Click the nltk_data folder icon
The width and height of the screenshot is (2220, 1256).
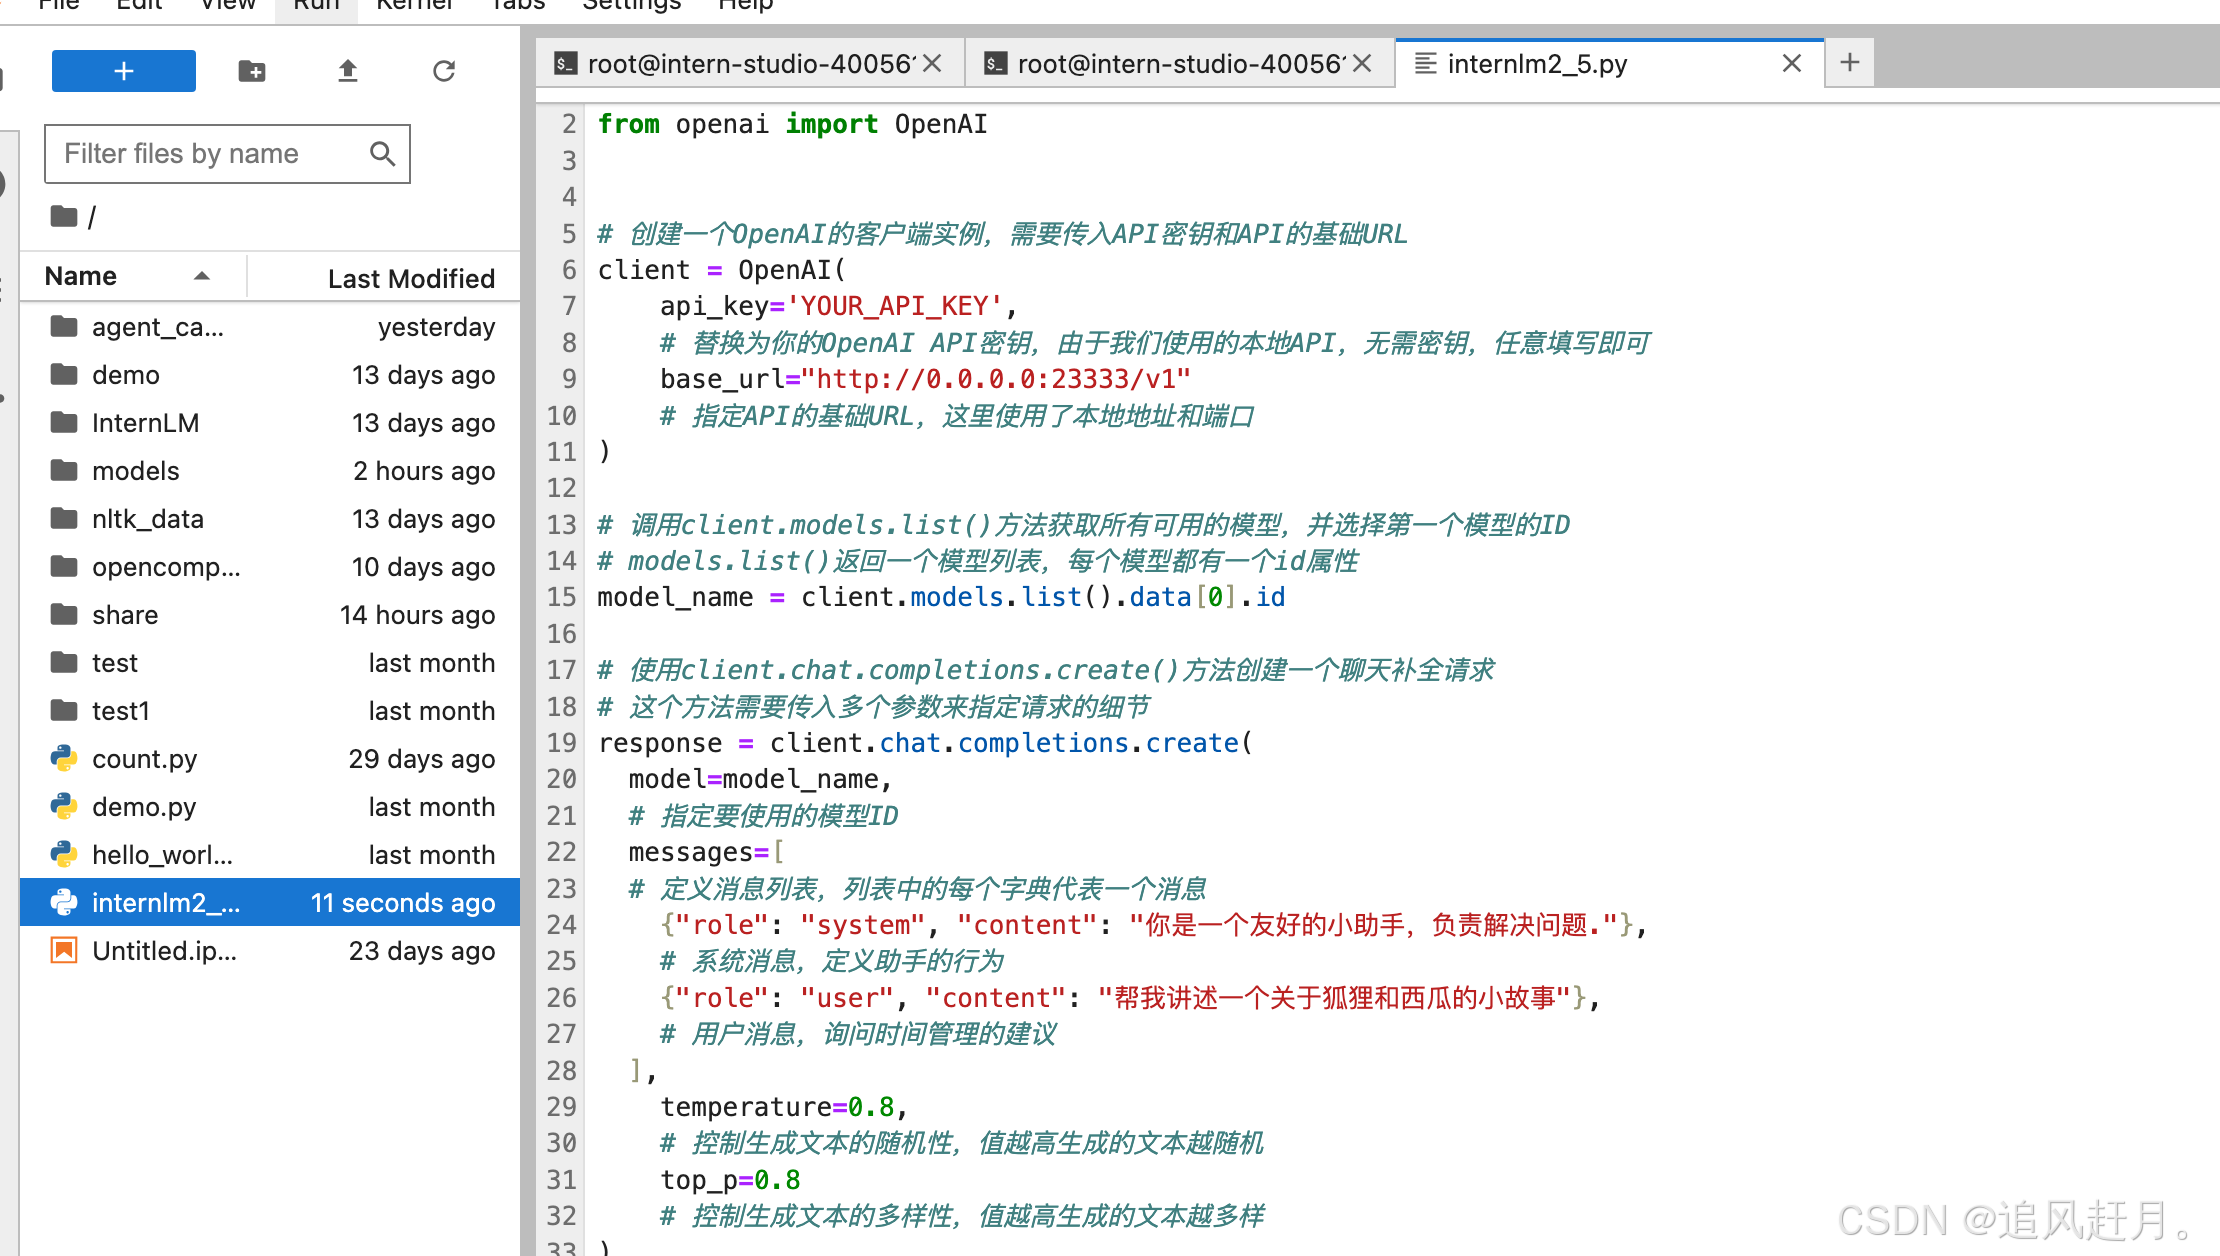[64, 518]
